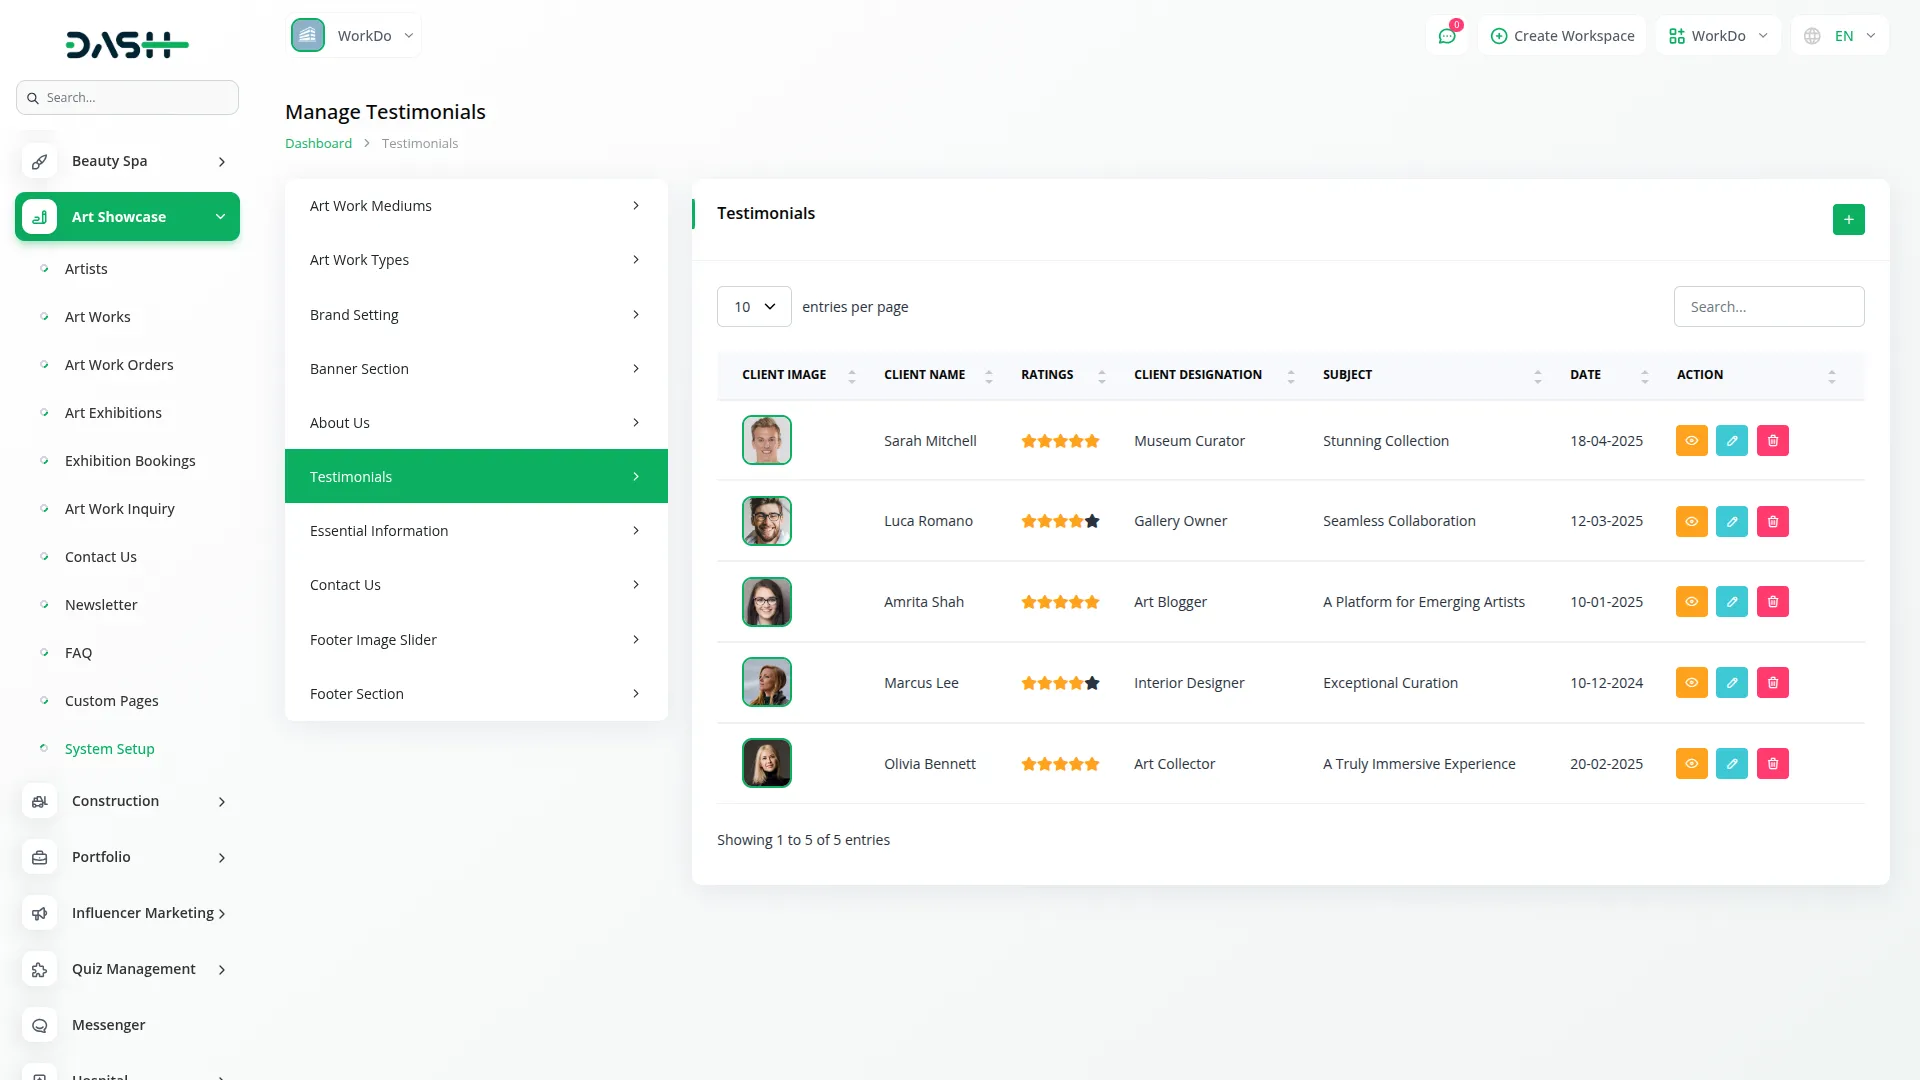Screen dimensions: 1920x1080
Task: Open the entries per page dropdown
Action: tap(754, 307)
